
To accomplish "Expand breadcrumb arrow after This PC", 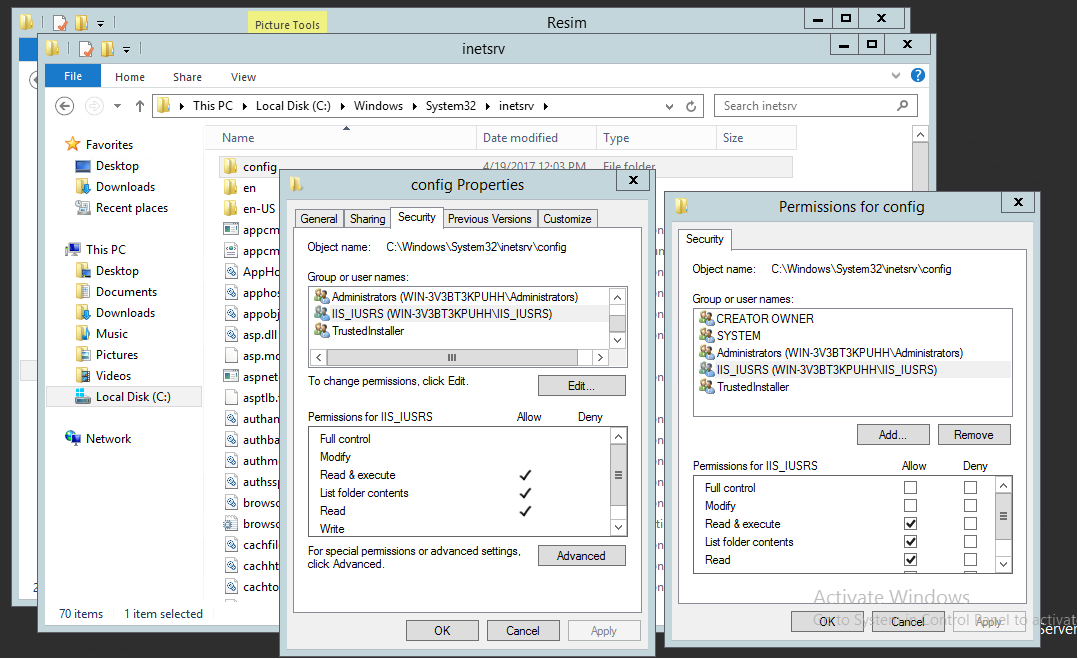I will point(245,106).
